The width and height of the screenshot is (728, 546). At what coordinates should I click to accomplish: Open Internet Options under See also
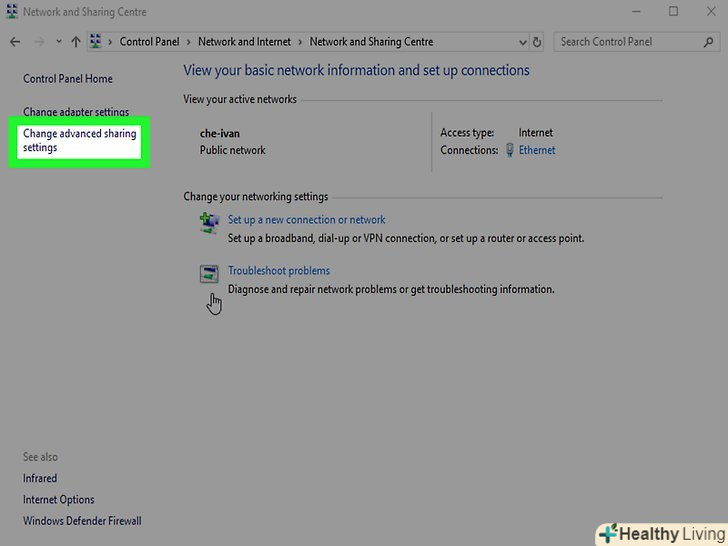pyautogui.click(x=59, y=500)
